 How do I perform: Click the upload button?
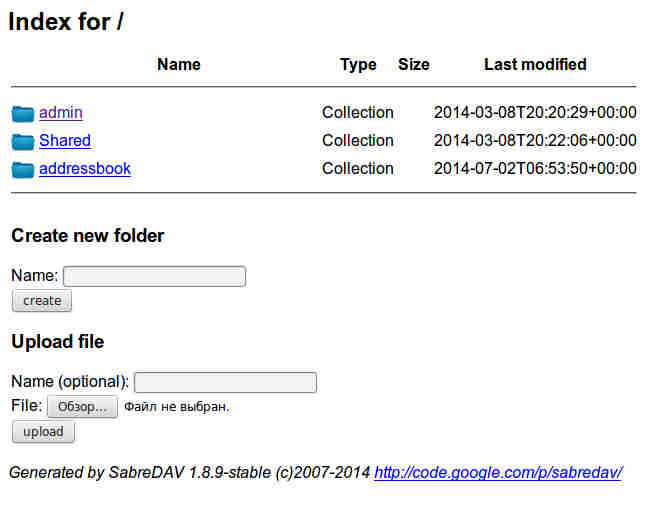coord(43,432)
